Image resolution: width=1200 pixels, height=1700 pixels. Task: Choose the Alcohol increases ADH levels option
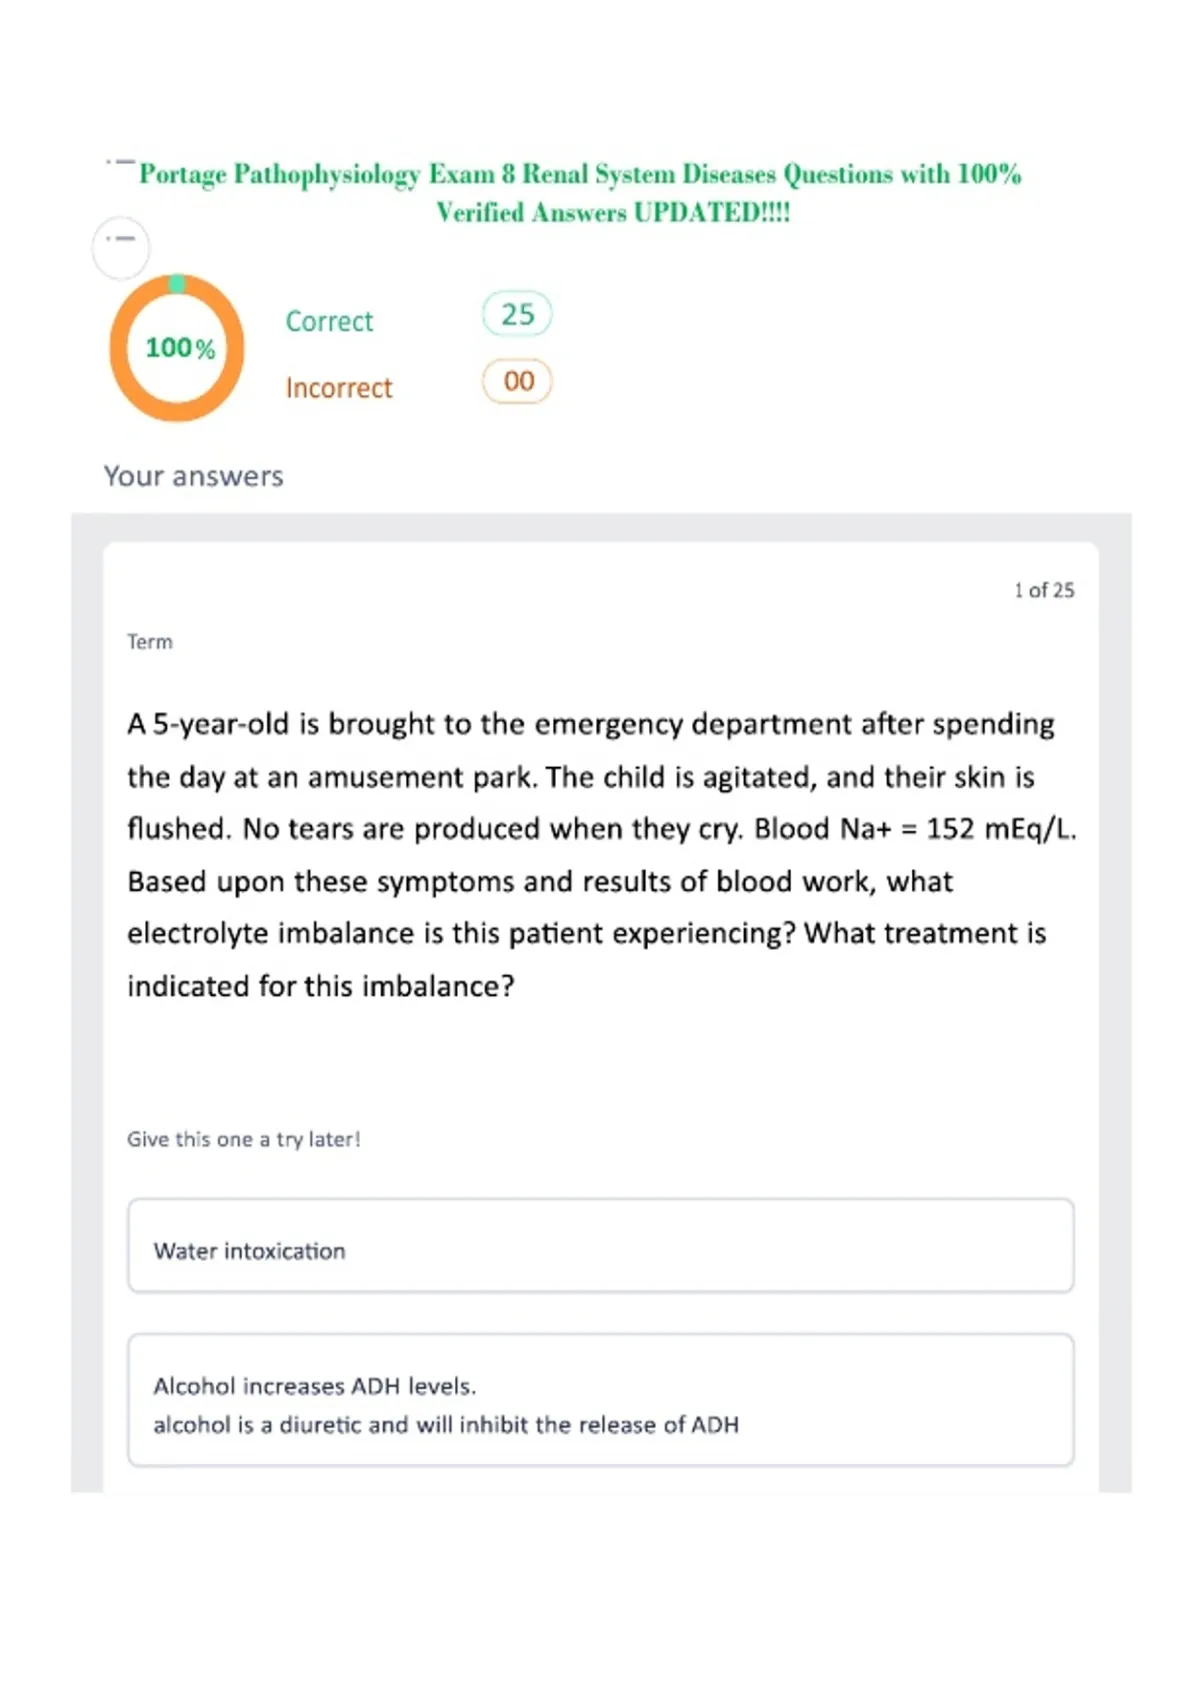(x=601, y=1400)
